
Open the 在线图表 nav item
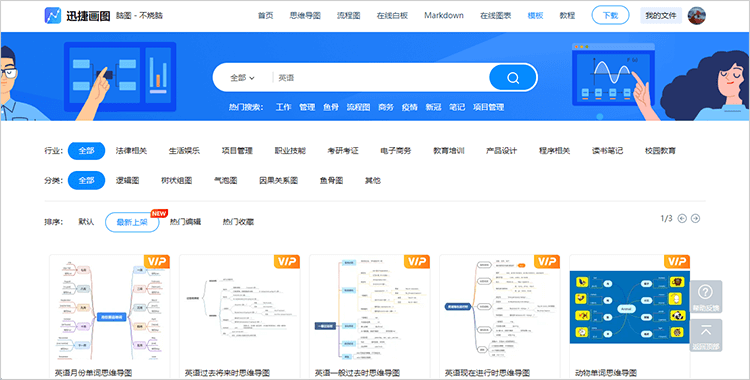[496, 15]
